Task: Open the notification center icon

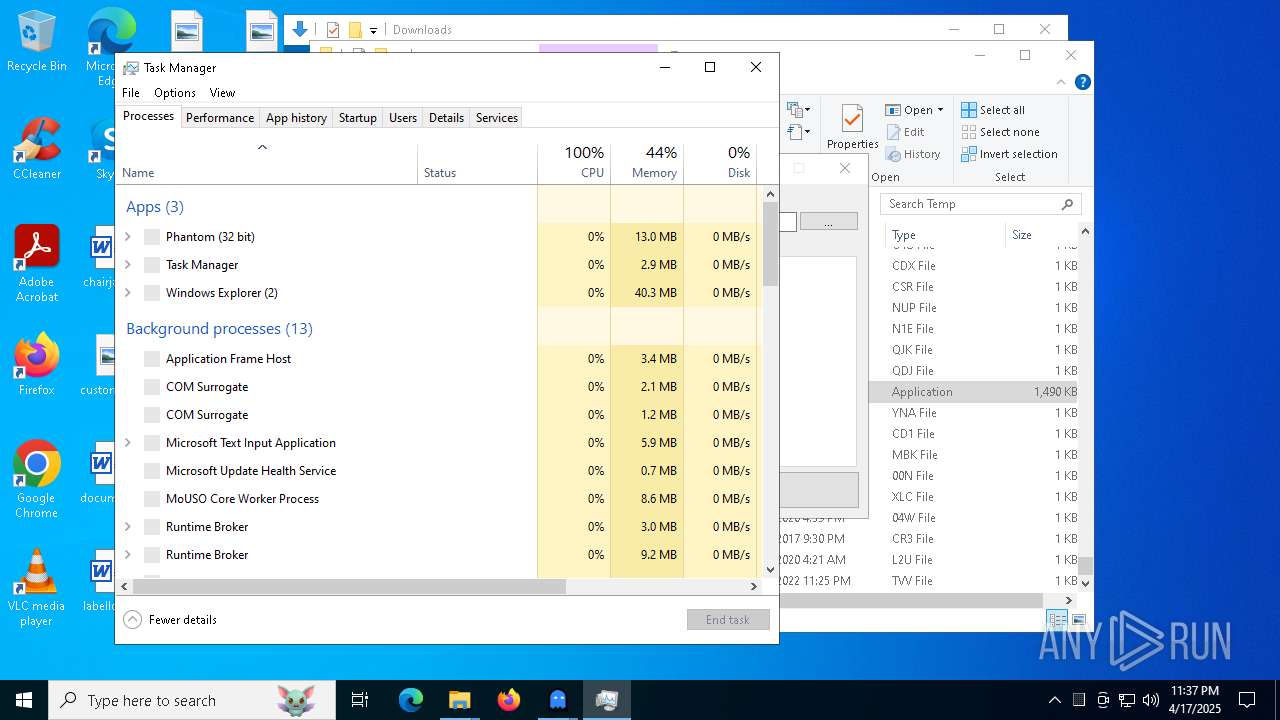Action: click(x=1247, y=700)
